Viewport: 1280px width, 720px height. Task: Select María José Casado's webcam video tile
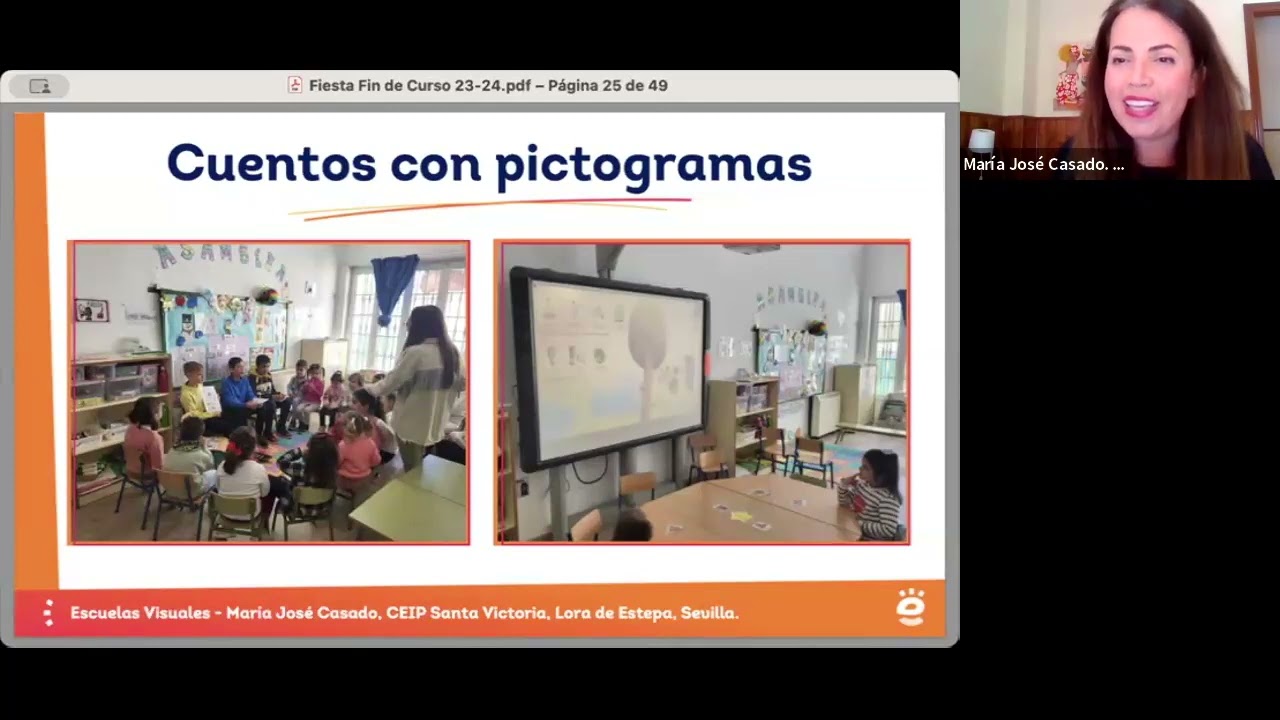[1120, 90]
